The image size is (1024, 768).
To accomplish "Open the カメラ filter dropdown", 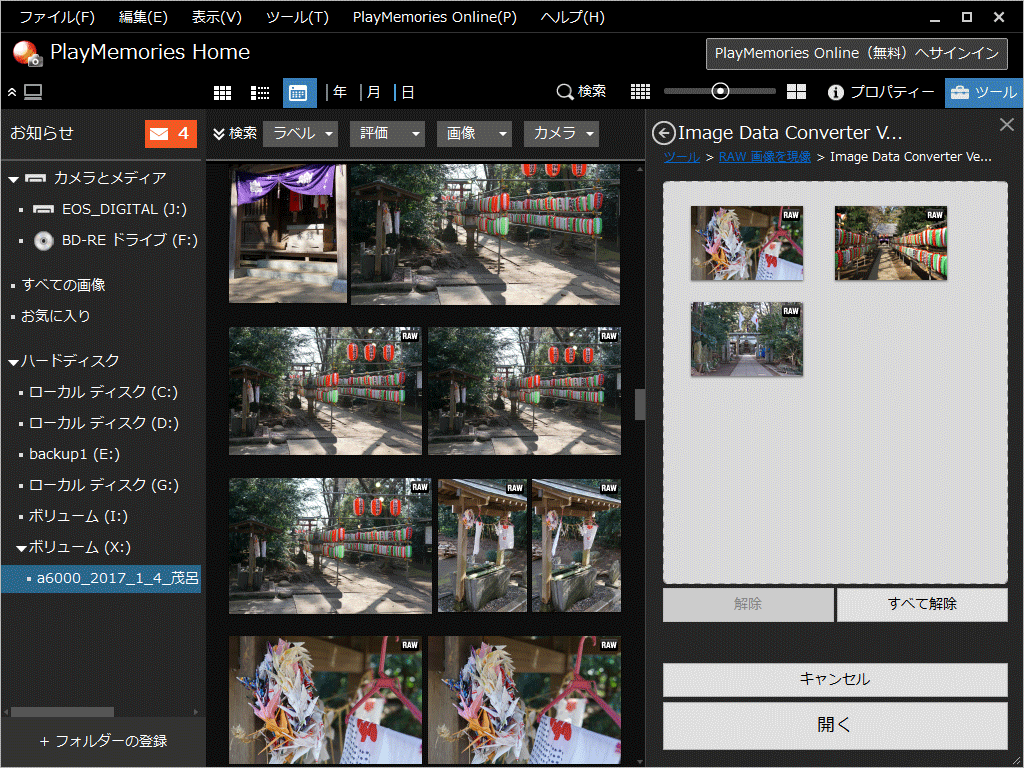I will (561, 134).
